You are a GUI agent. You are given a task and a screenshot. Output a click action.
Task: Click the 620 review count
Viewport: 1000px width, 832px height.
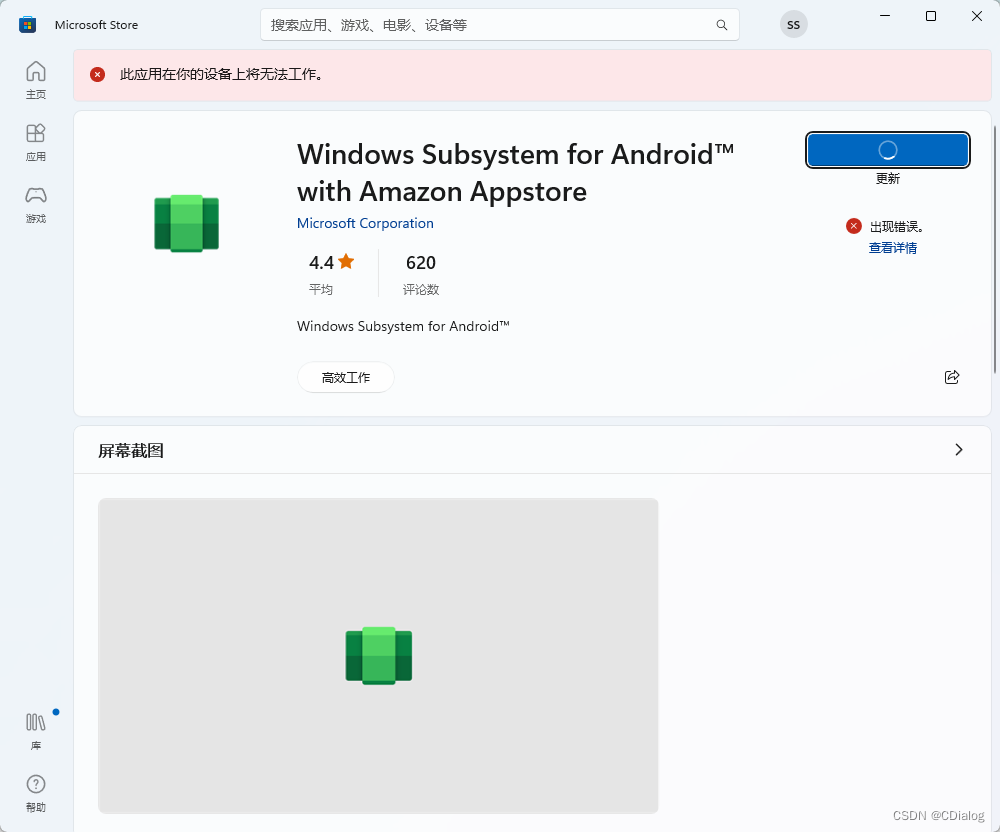[421, 263]
